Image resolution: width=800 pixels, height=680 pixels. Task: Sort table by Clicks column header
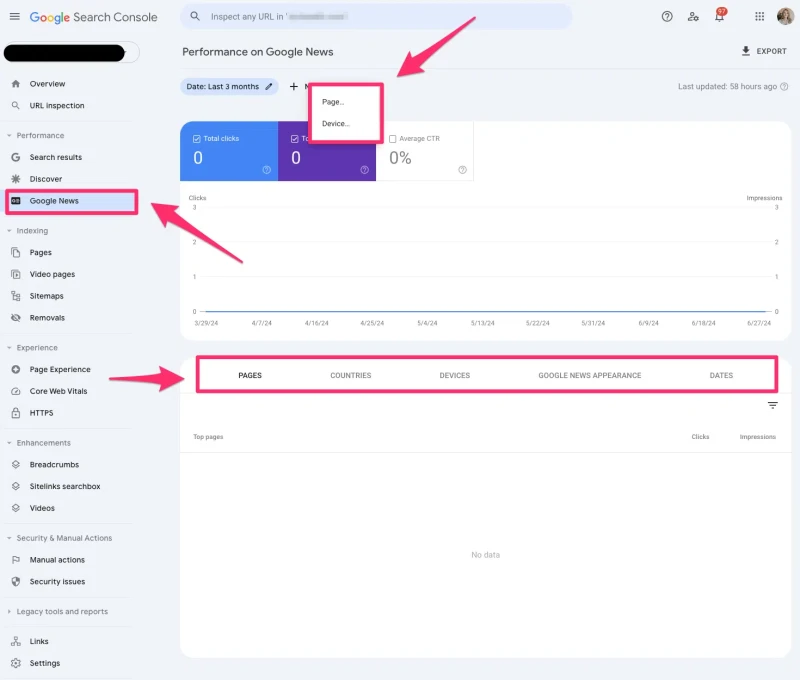(700, 437)
